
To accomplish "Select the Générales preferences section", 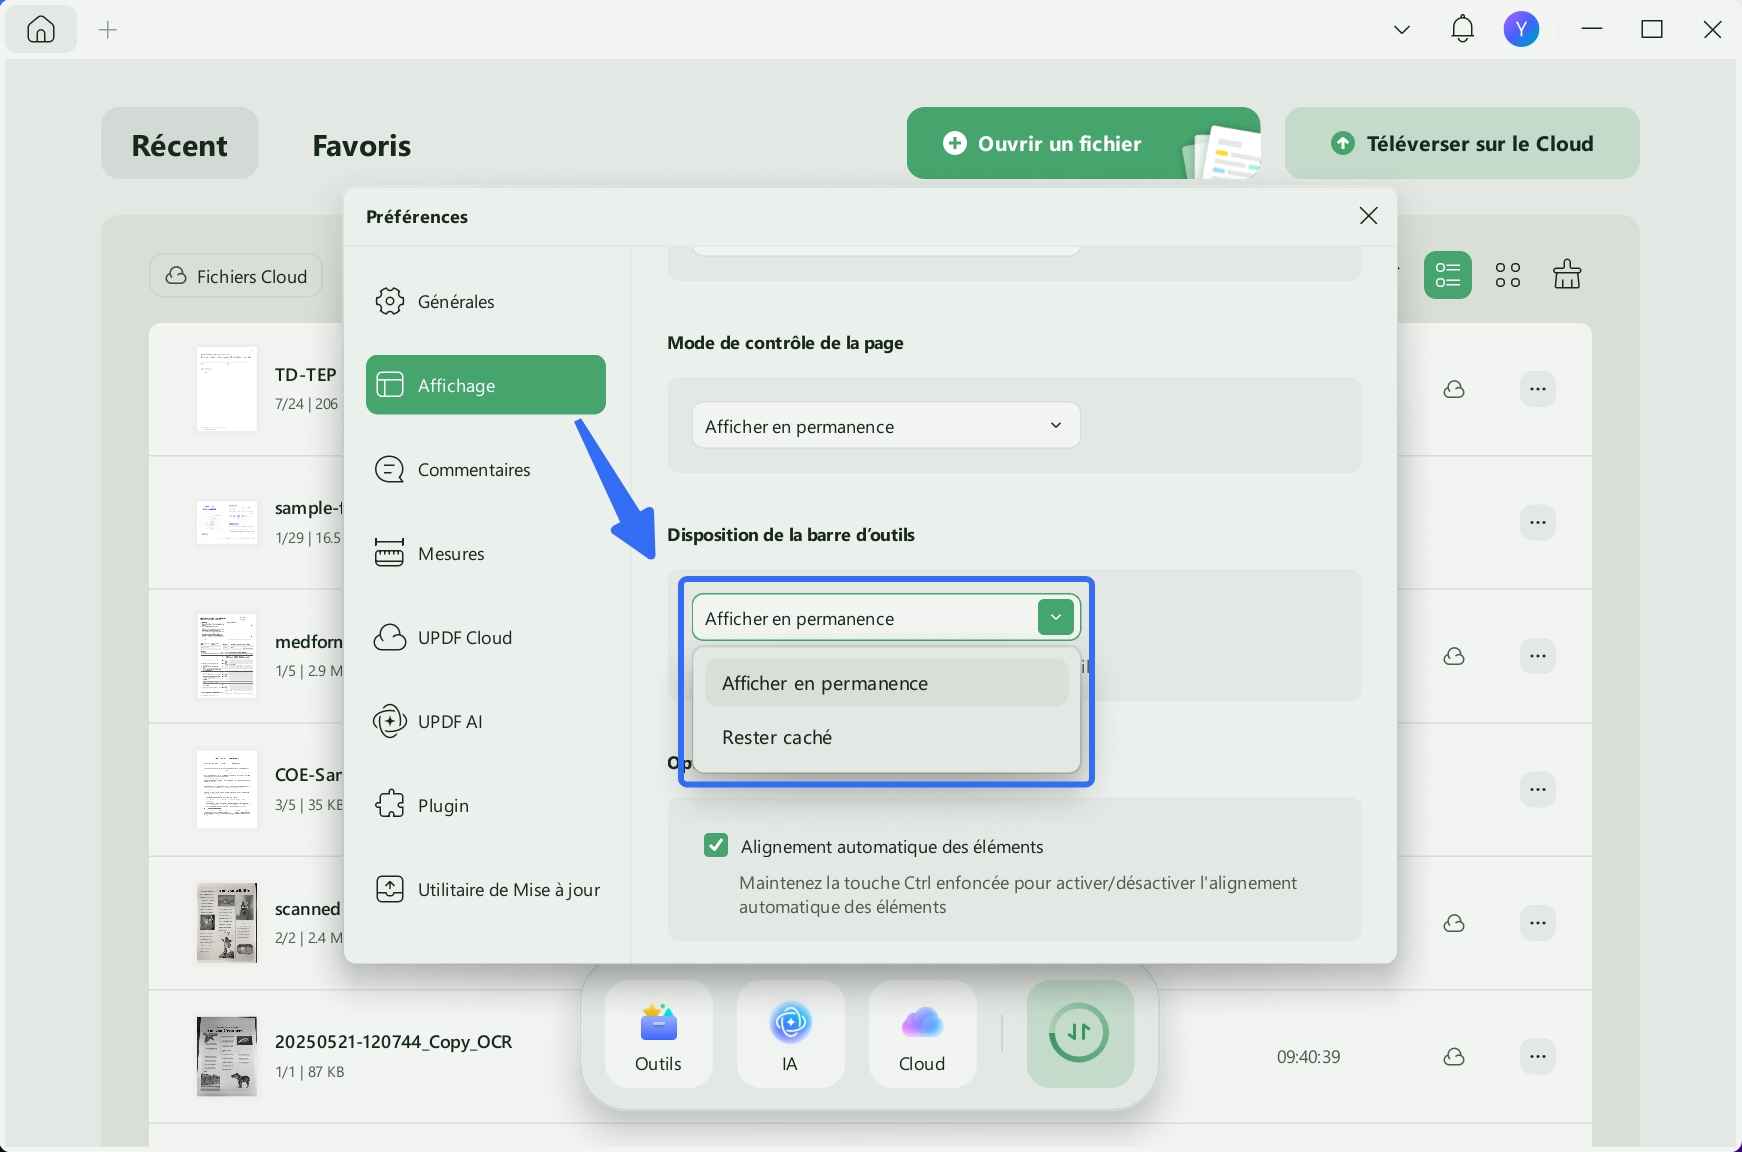I will [486, 301].
